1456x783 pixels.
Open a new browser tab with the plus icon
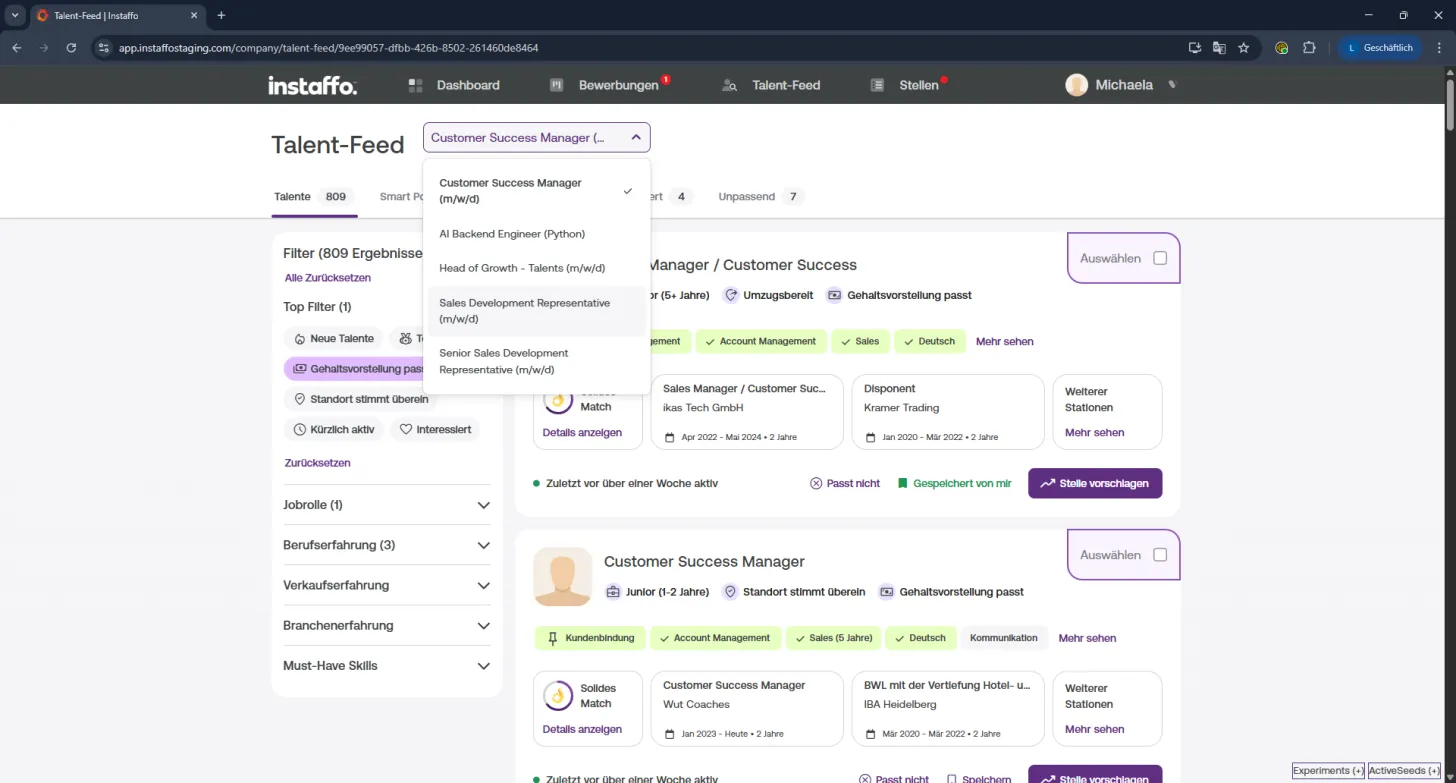221,15
